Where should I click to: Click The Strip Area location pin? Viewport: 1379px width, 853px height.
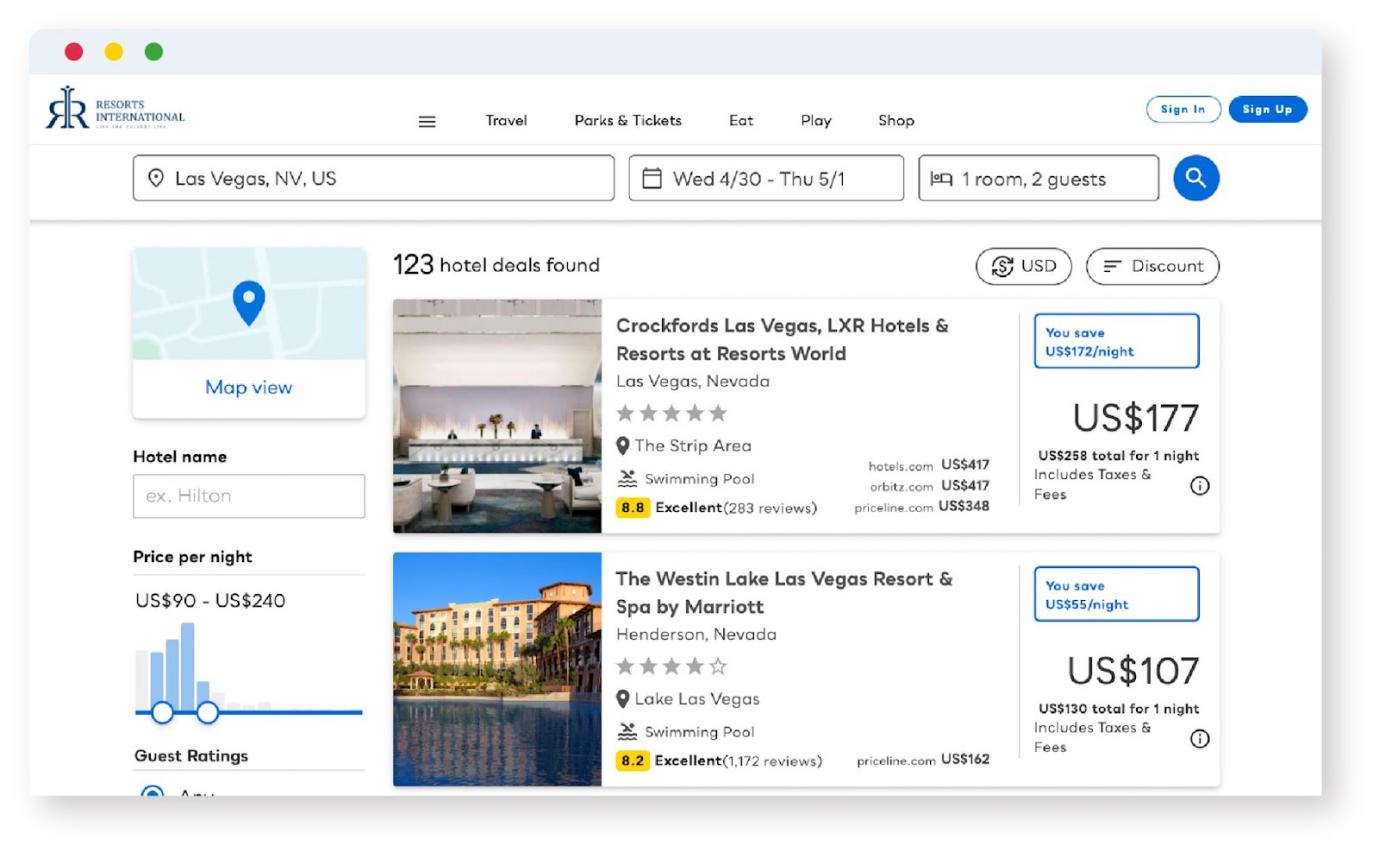tap(623, 446)
